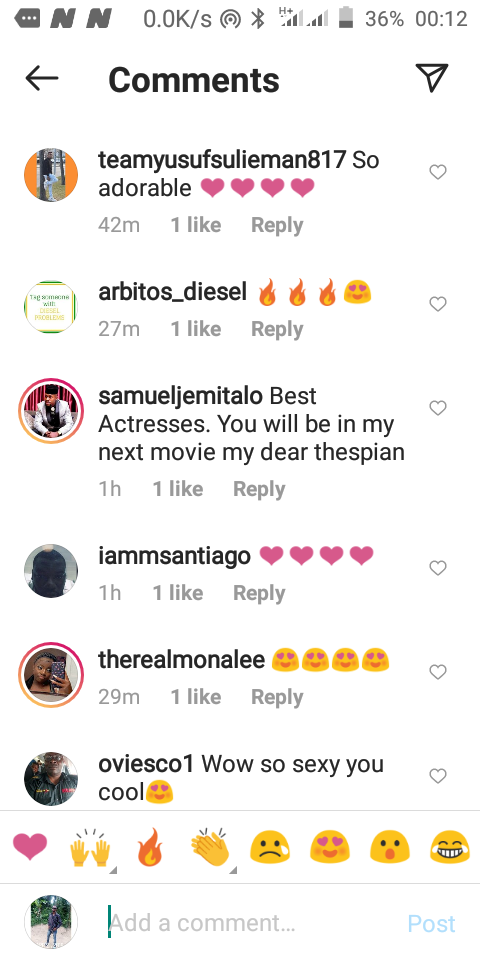Insert the heart-eyes emoji
The image size is (480, 960).
[329, 848]
